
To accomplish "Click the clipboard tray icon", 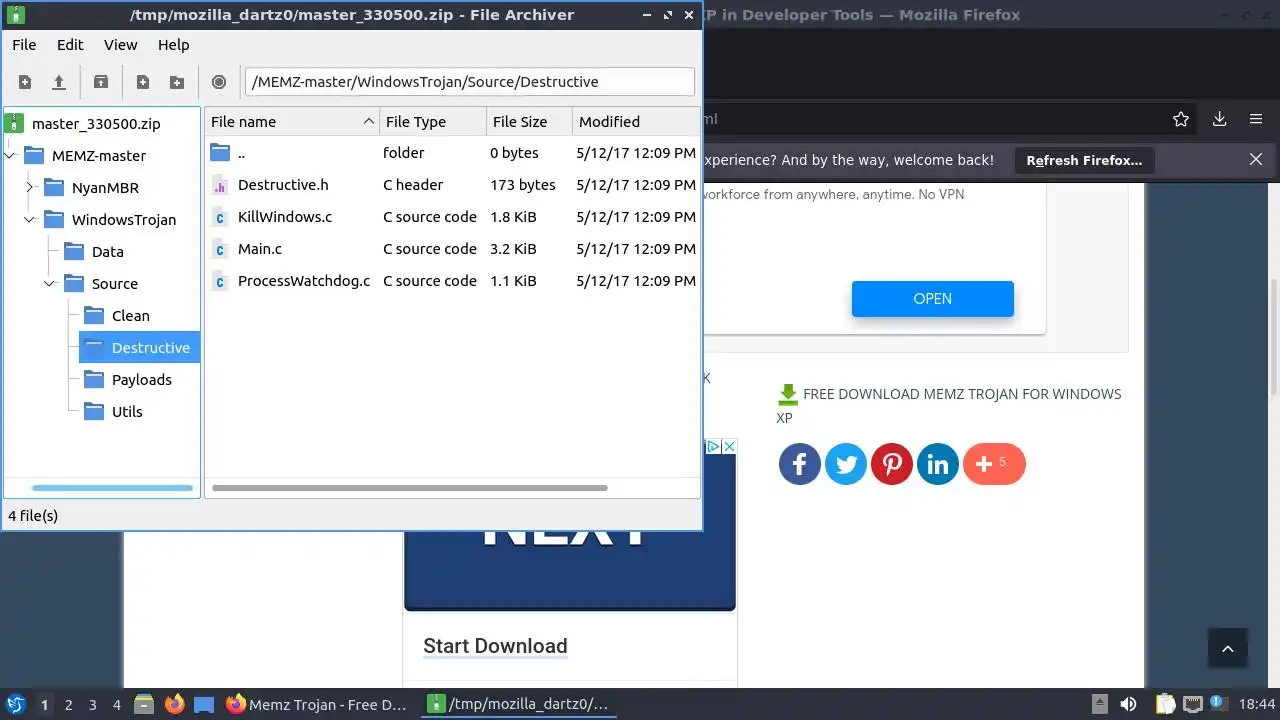I will 1164,704.
